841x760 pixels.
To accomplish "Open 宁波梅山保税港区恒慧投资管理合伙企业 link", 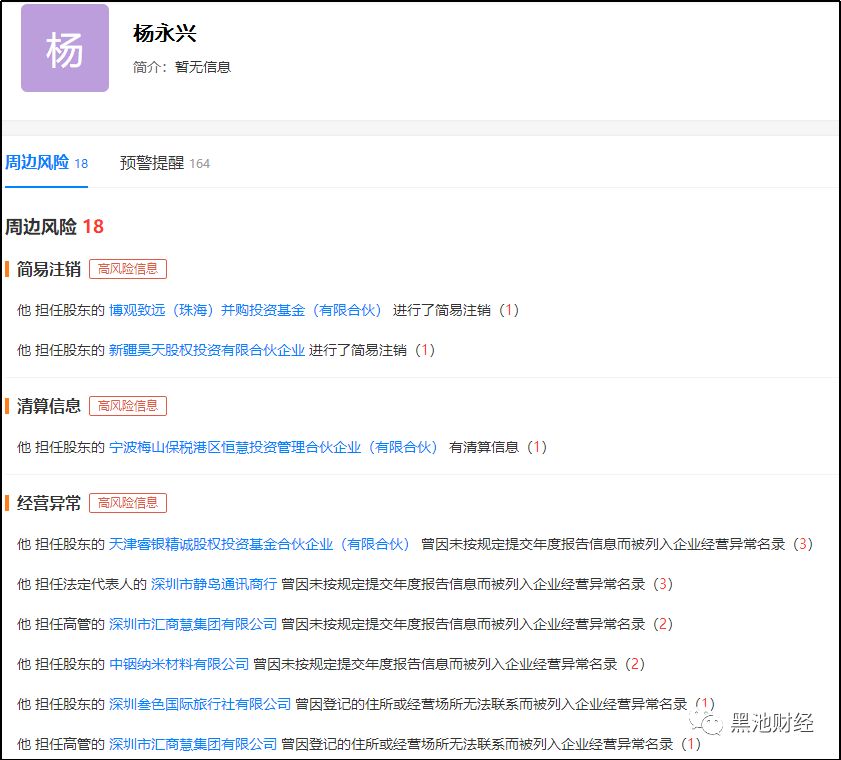I will click(x=274, y=447).
